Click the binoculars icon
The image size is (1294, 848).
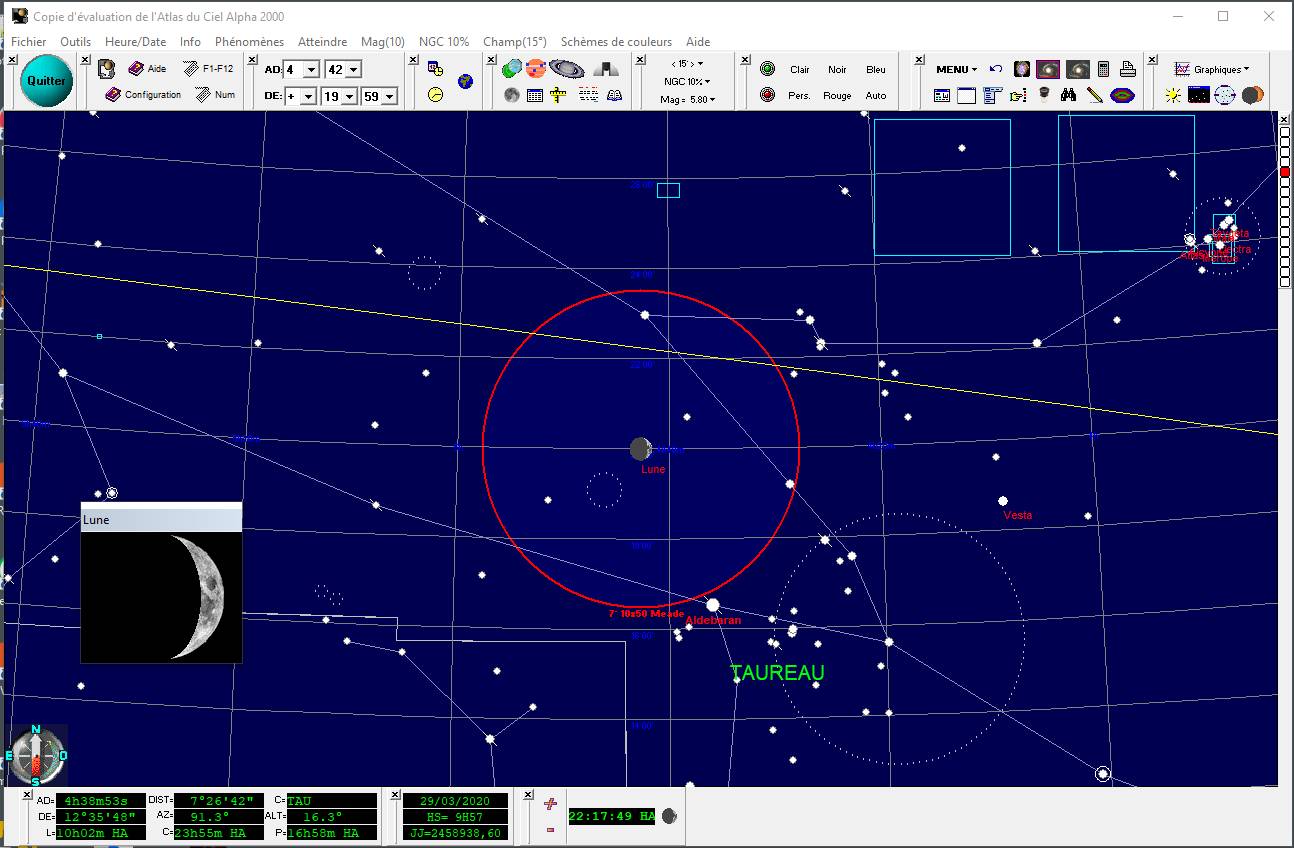coord(1069,95)
